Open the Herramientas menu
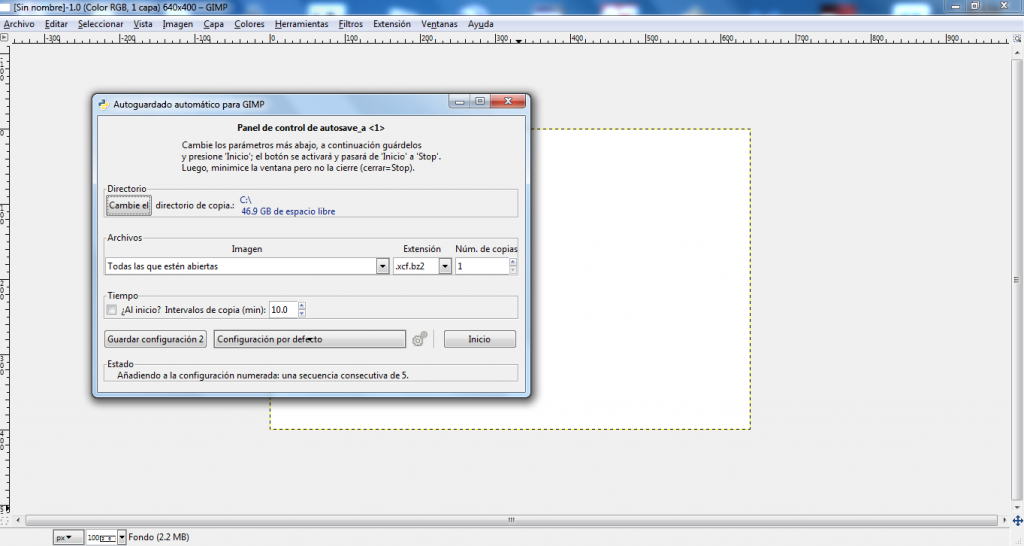The width and height of the screenshot is (1024, 546). click(301, 24)
